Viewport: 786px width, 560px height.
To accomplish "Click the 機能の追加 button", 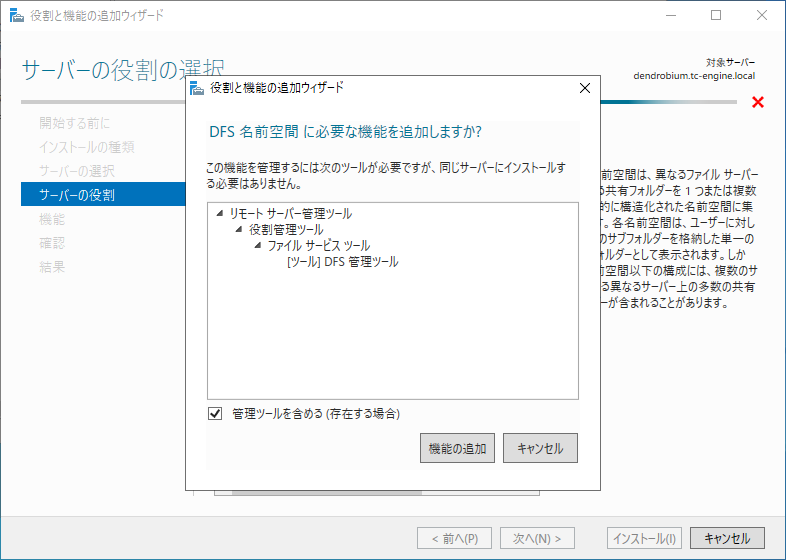I will tap(457, 448).
